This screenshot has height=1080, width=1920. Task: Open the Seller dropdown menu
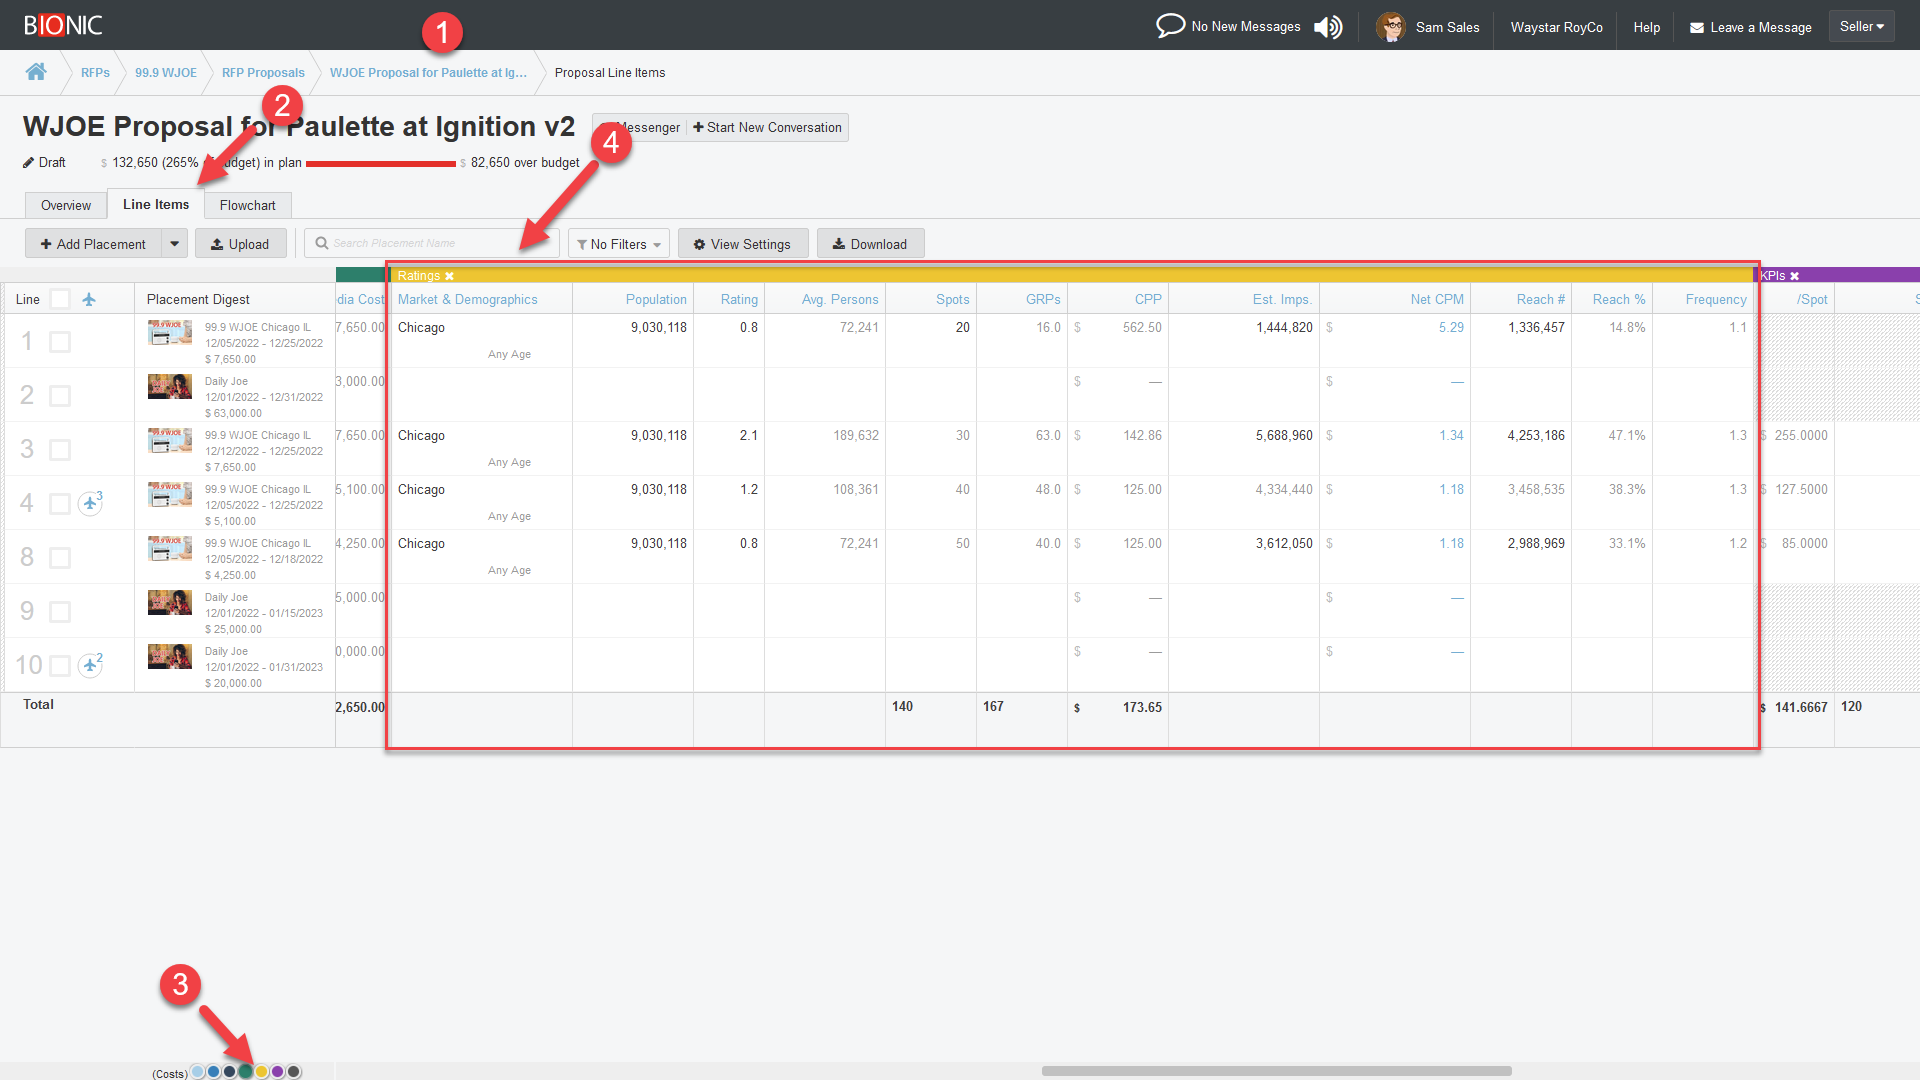1861,26
